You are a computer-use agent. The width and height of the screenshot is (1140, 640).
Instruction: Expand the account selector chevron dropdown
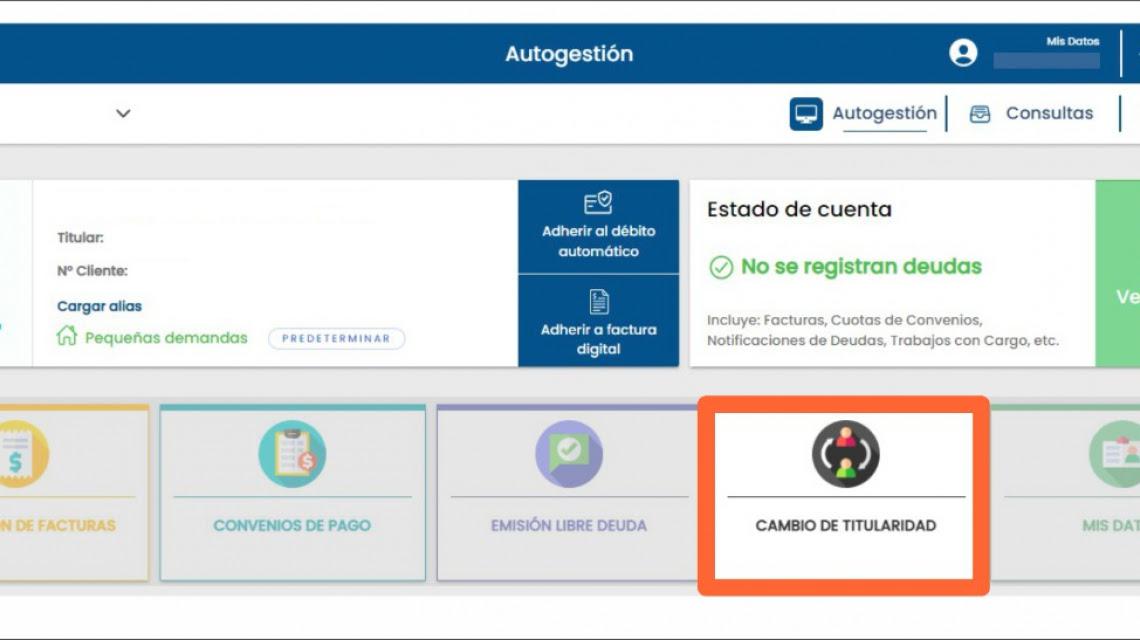coord(123,114)
